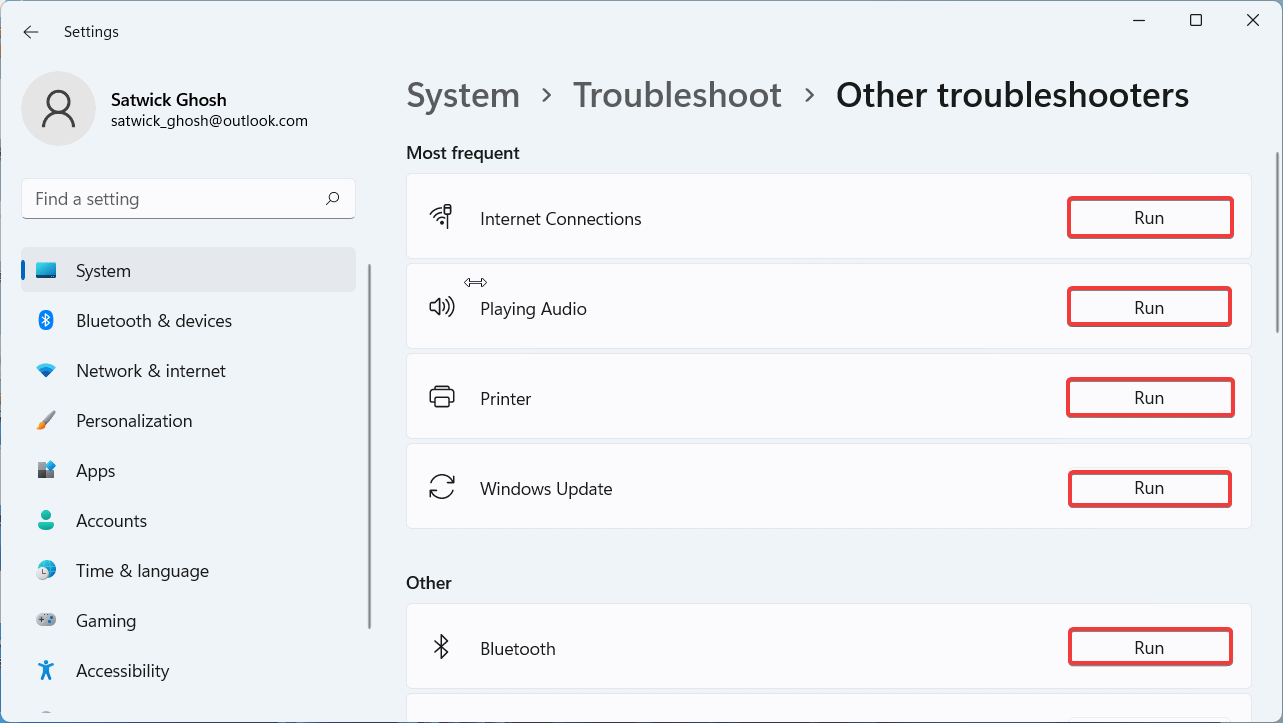Click the Find a setting search box
The height and width of the screenshot is (723, 1283).
click(x=188, y=199)
